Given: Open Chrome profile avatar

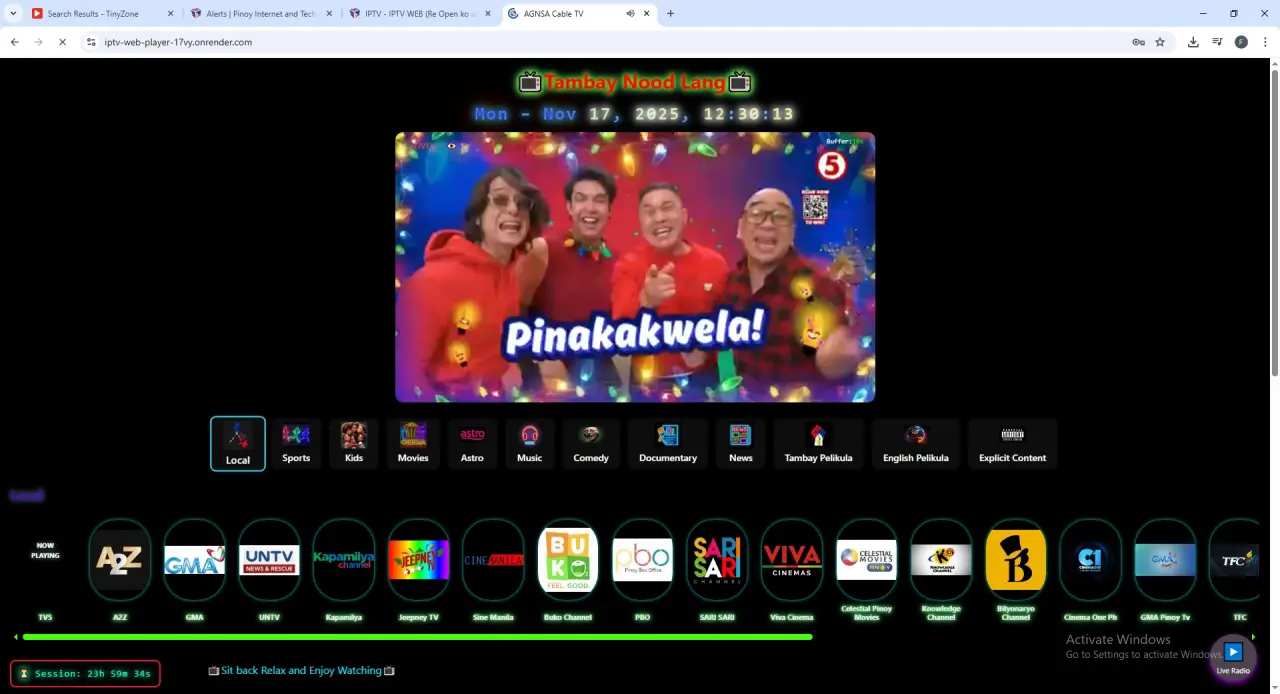Looking at the screenshot, I should point(1241,42).
